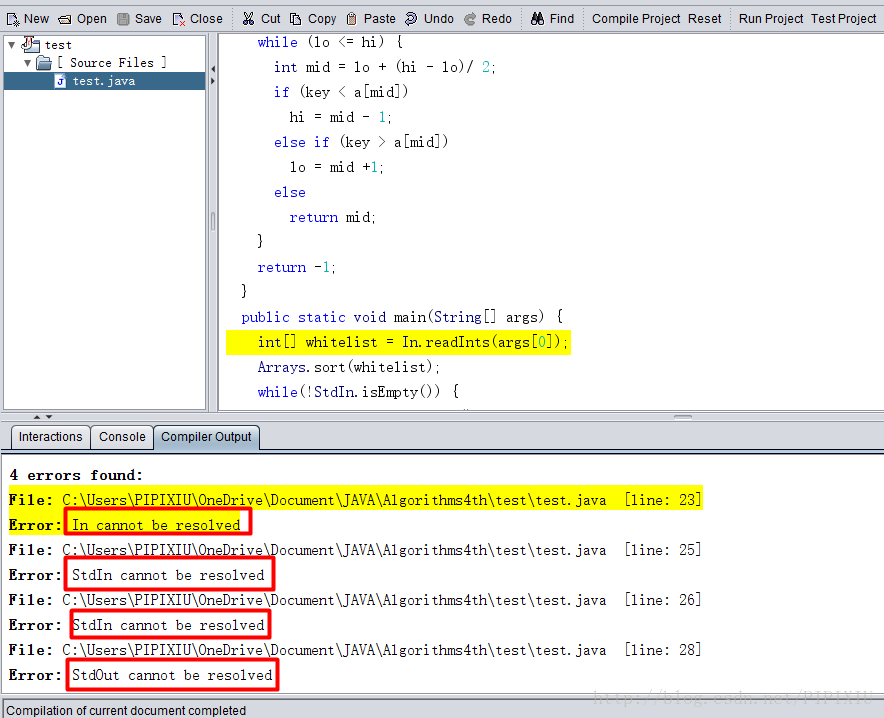Select '4 errors found:' header text
Viewport: 884px width, 718px height.
[x=76, y=475]
